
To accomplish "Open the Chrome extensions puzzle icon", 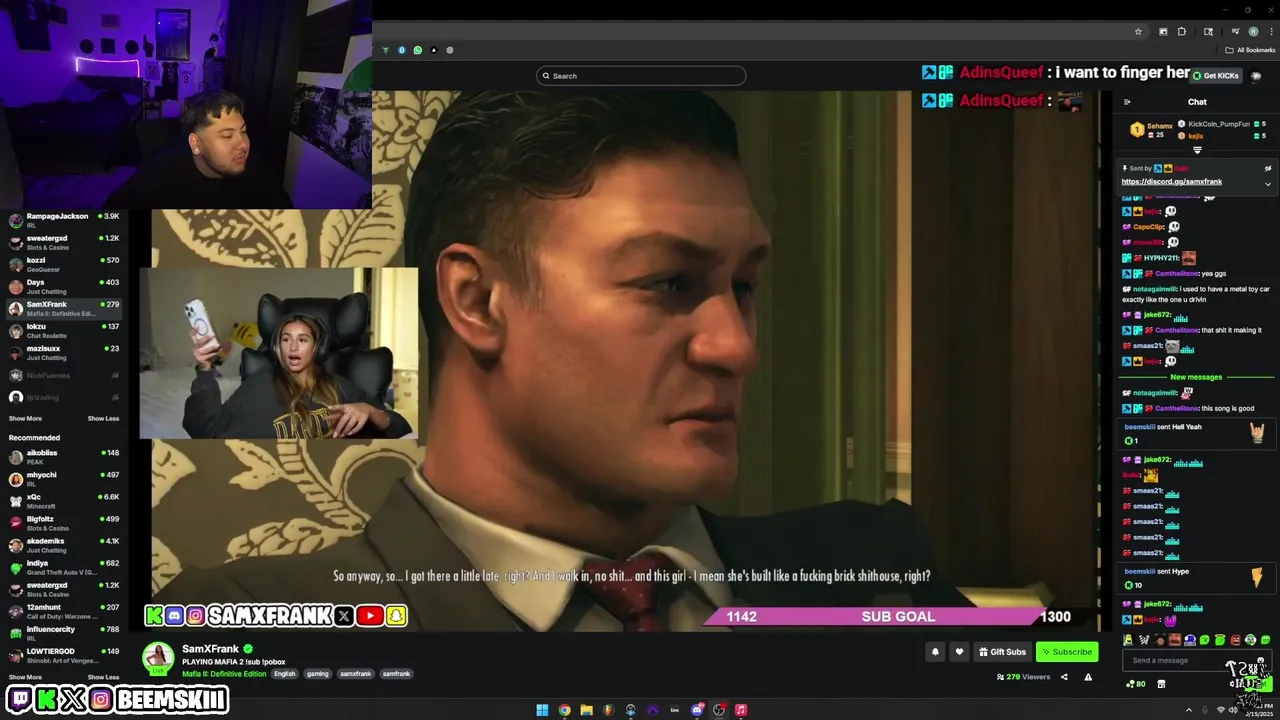I will (x=1182, y=32).
